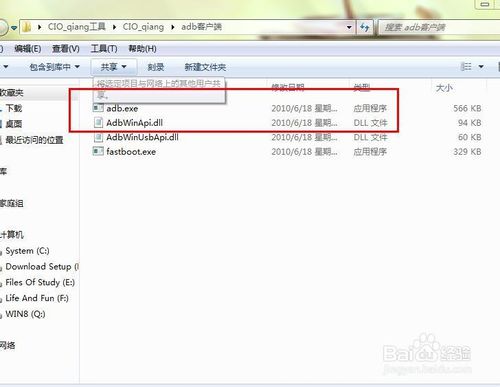The height and width of the screenshot is (387, 500).
Task: Click the folder icon in address bar
Action: click(x=27, y=27)
